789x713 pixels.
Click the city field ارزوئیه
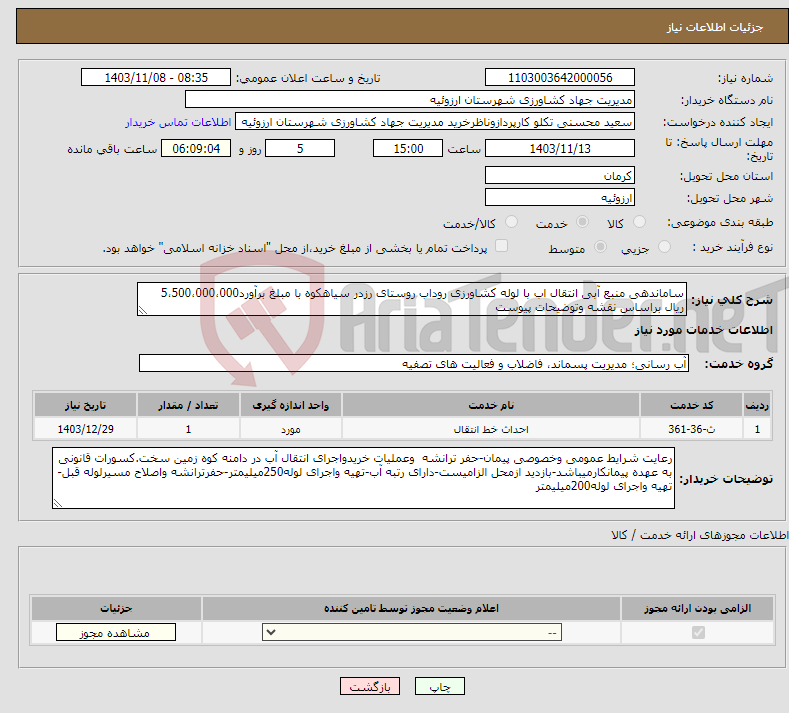point(560,197)
